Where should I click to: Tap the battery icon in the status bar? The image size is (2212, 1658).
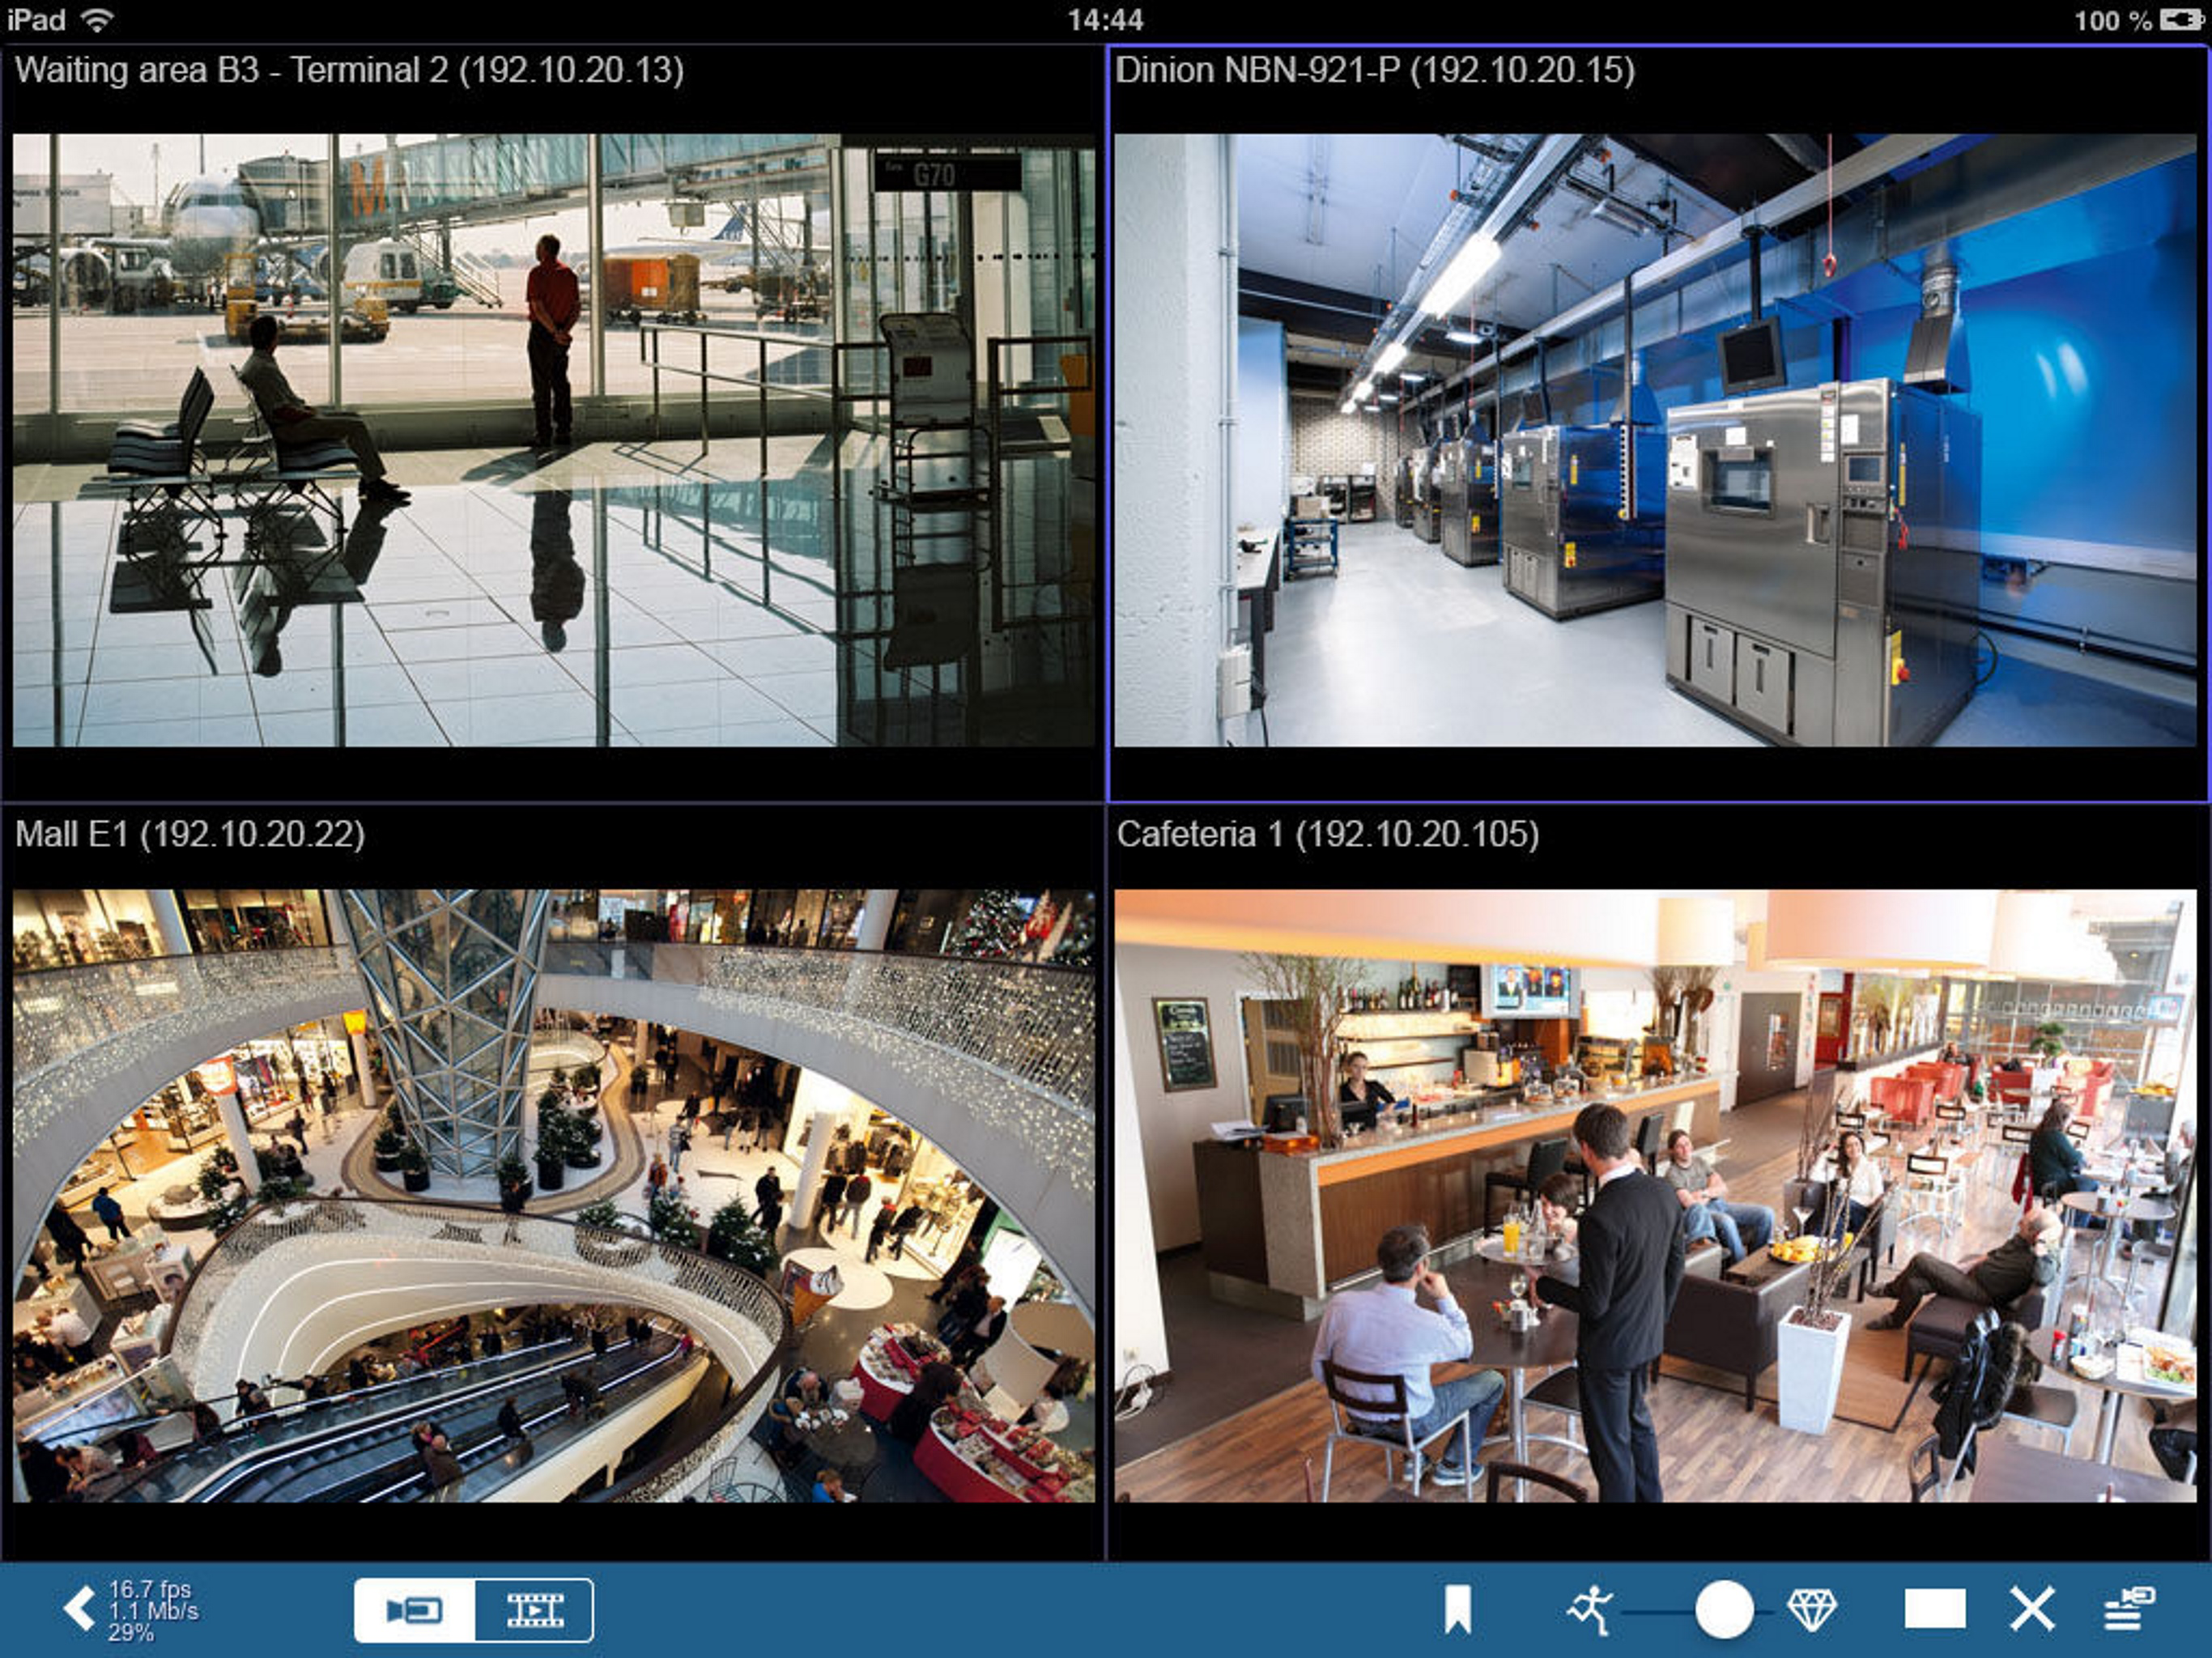point(2181,20)
